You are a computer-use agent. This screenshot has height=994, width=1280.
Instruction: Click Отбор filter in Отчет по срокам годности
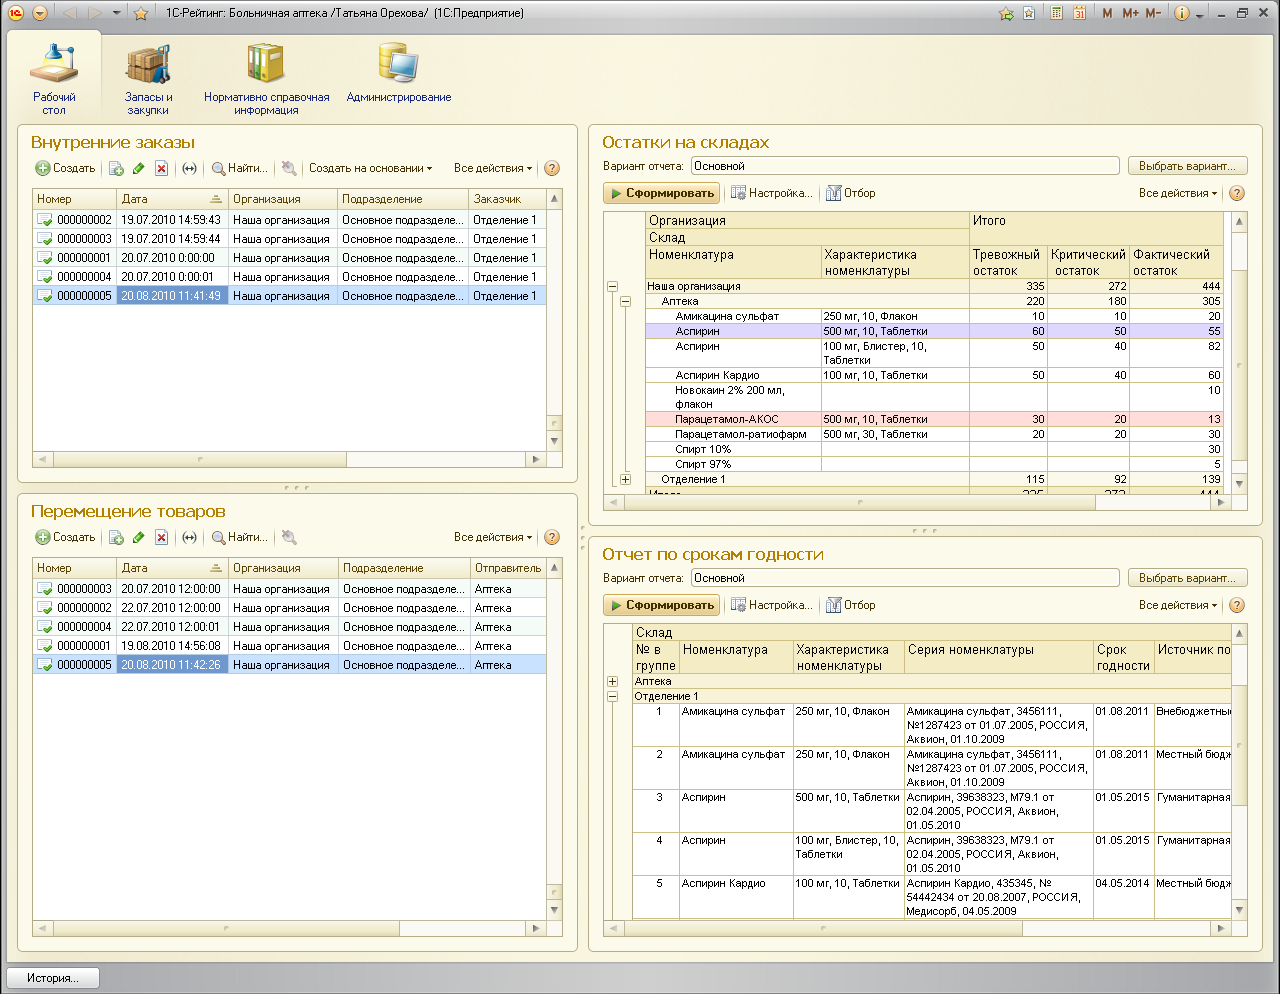(850, 605)
